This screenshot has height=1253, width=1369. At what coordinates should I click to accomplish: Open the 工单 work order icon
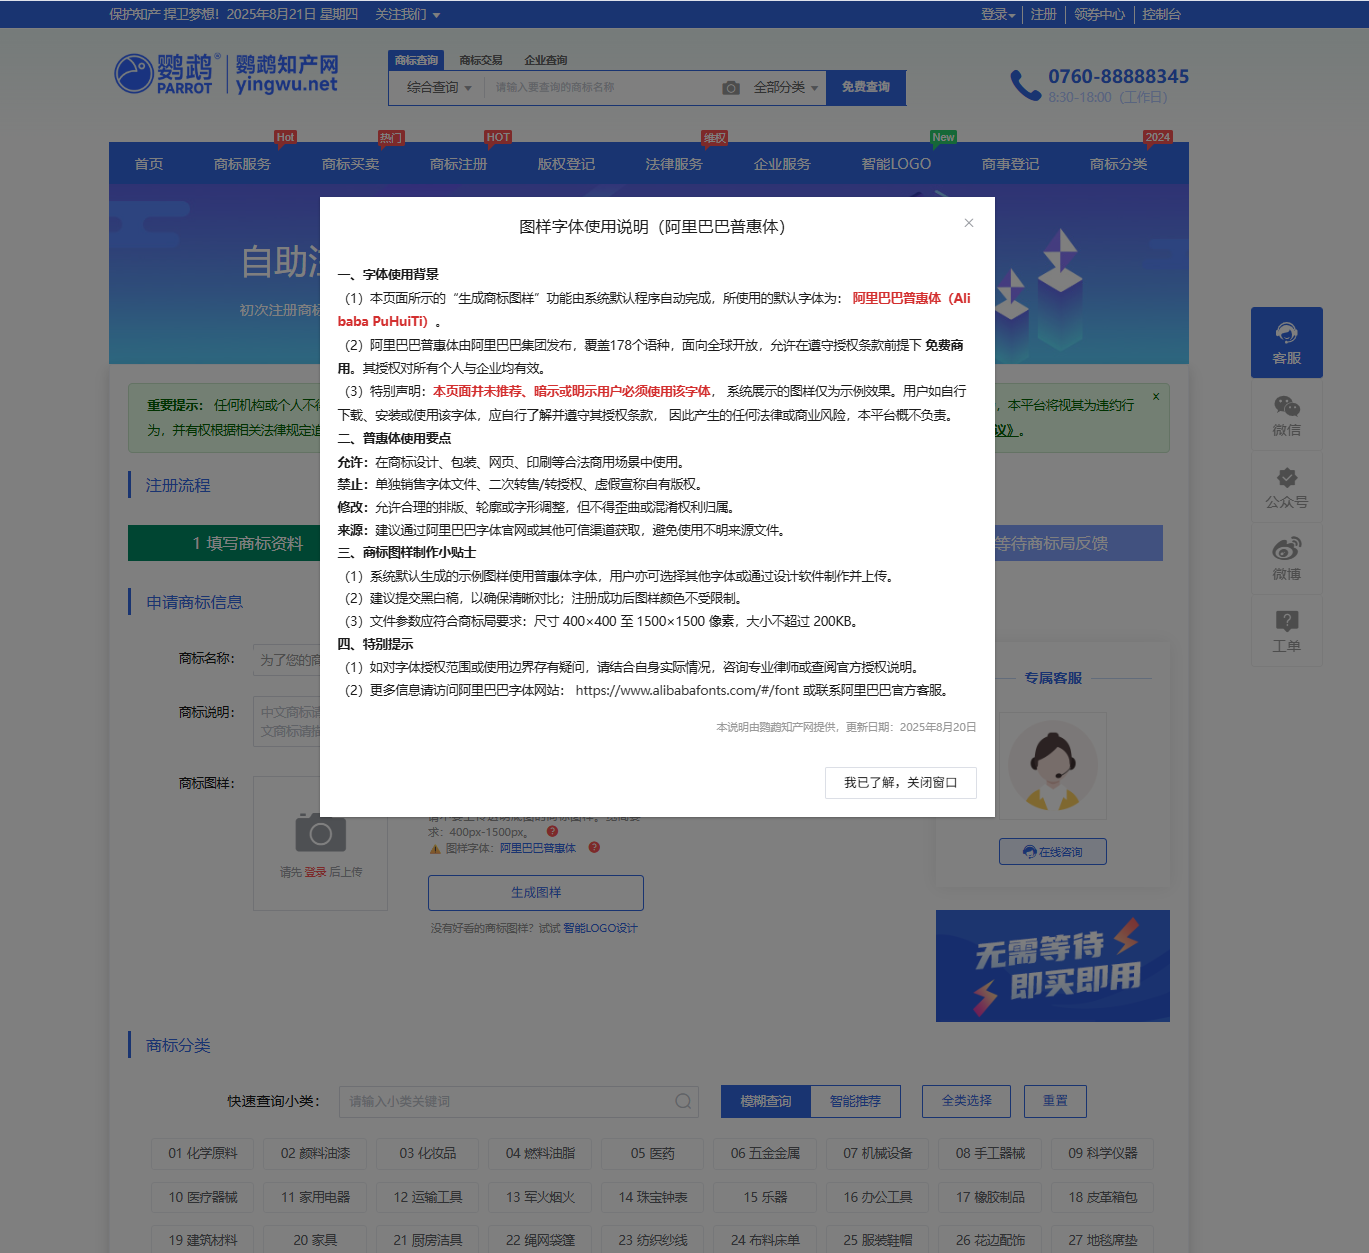tap(1286, 631)
